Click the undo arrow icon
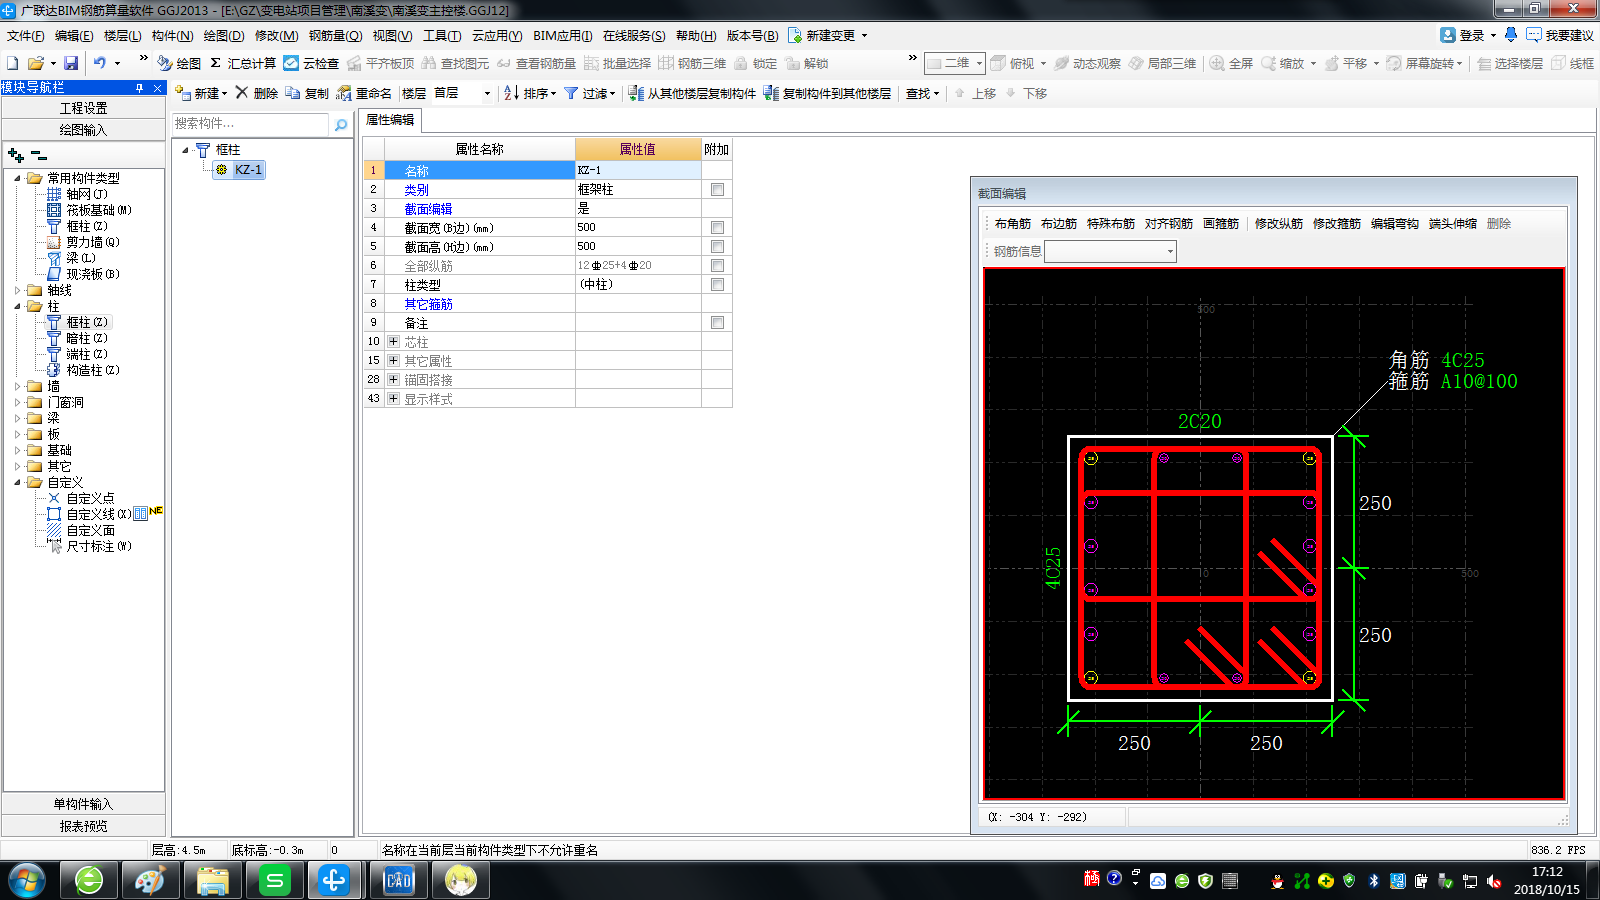 coord(100,63)
